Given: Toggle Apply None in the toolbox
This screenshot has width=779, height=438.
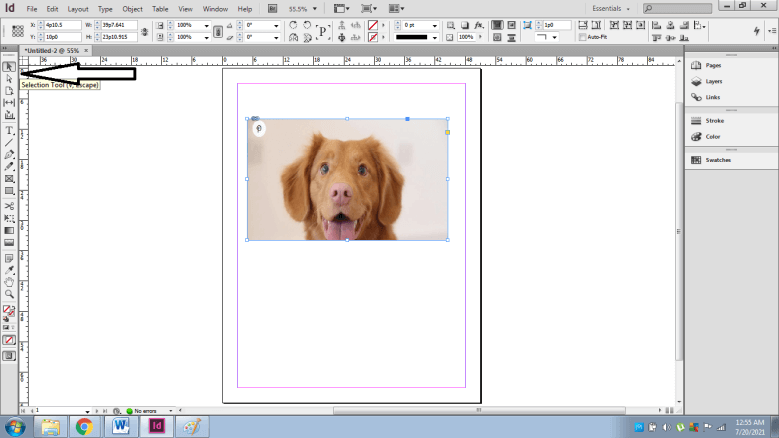Looking at the screenshot, I should tap(9, 340).
